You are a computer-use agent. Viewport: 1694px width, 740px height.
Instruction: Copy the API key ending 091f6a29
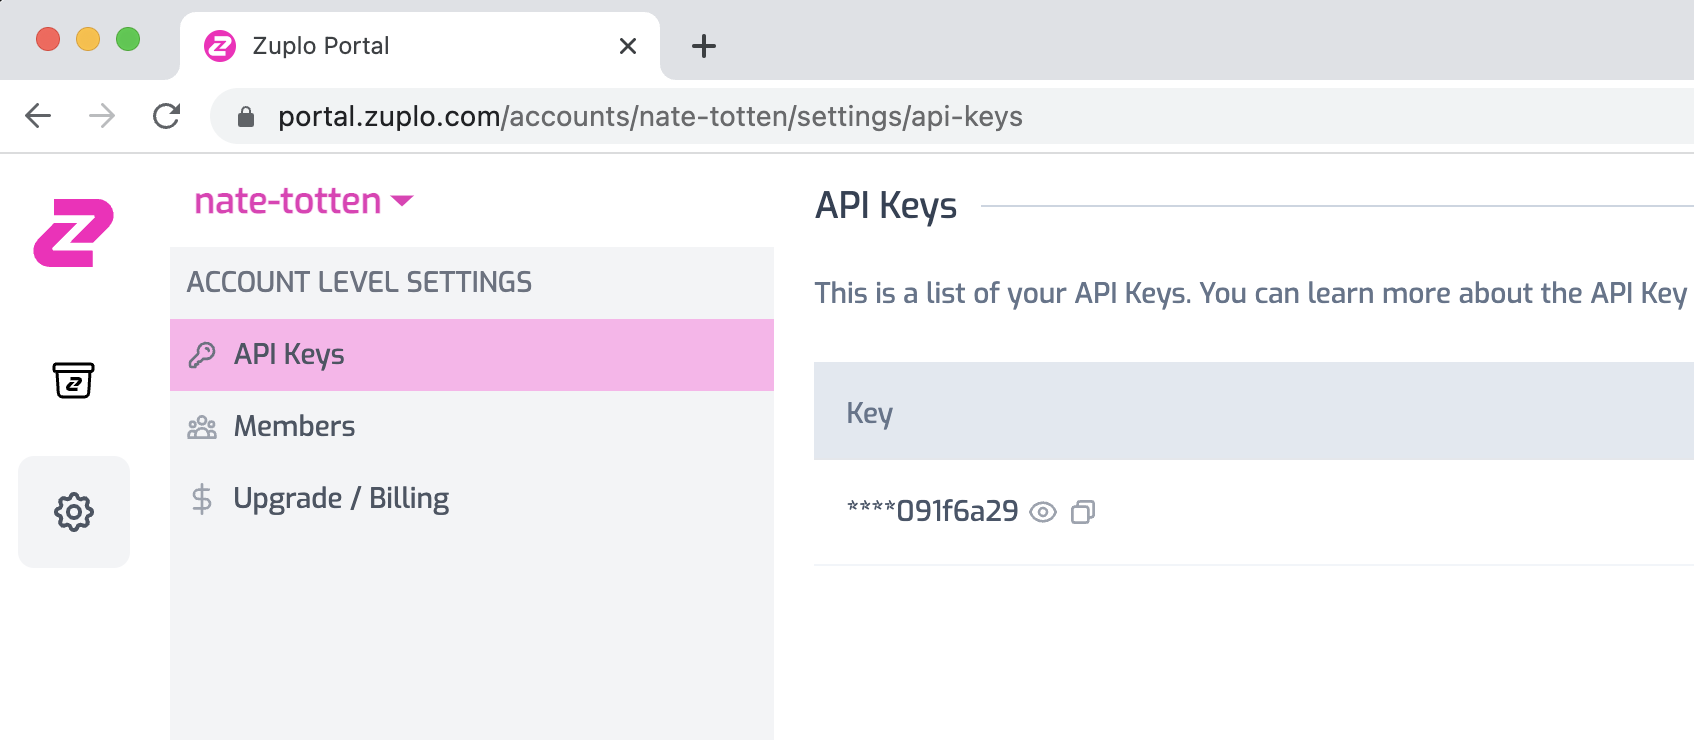pyautogui.click(x=1083, y=512)
